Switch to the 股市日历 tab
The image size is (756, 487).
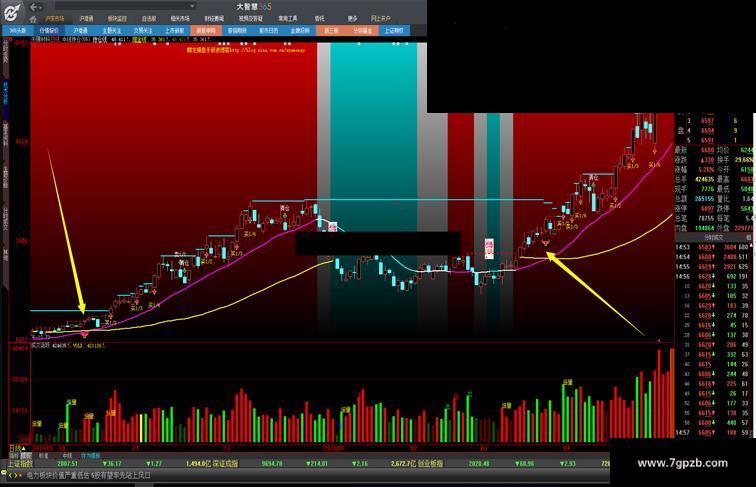point(269,30)
